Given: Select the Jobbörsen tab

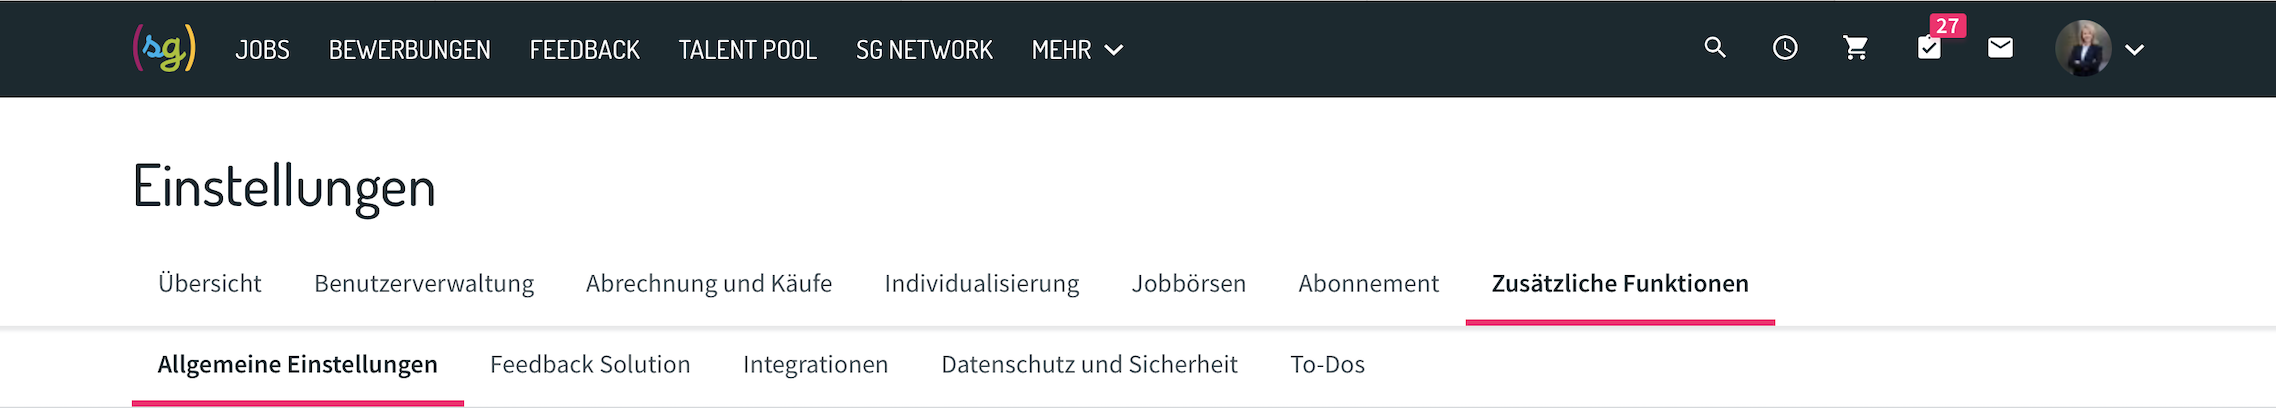Looking at the screenshot, I should [x=1188, y=284].
